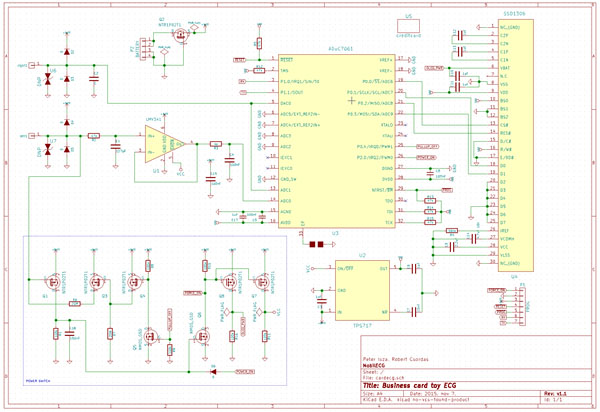This screenshot has height=412, width=600.
Task: Click the POWER_ON net label near D6
Action: [245, 371]
